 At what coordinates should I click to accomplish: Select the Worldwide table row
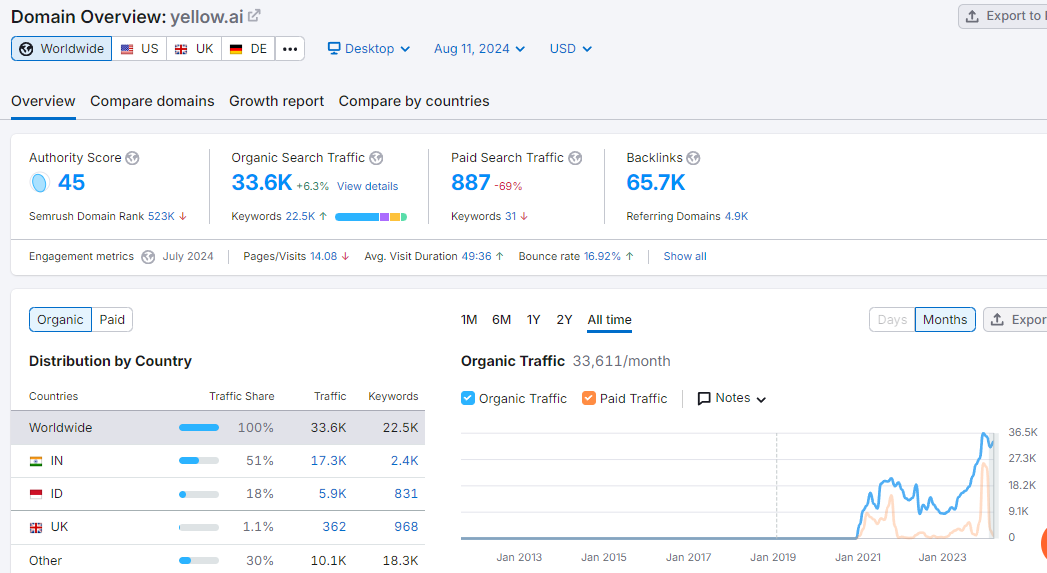pos(218,427)
